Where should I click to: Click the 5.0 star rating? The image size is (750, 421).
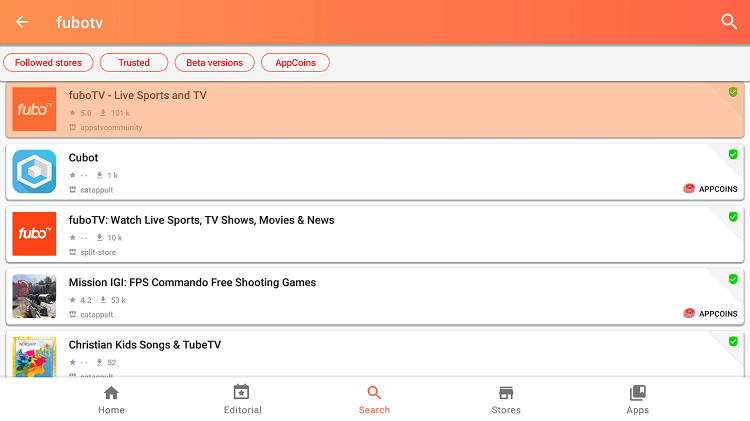click(86, 113)
